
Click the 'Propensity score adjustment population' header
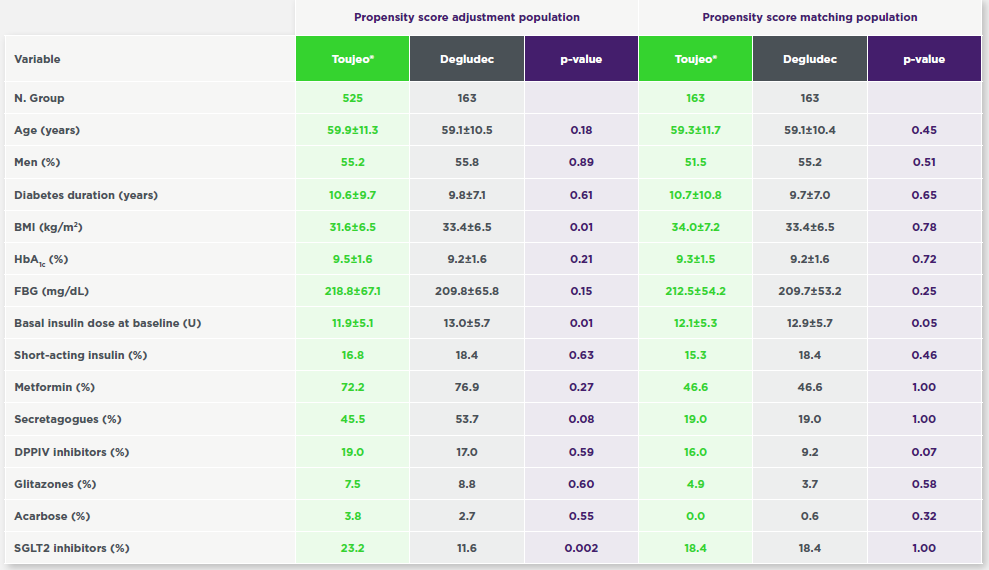(x=466, y=17)
